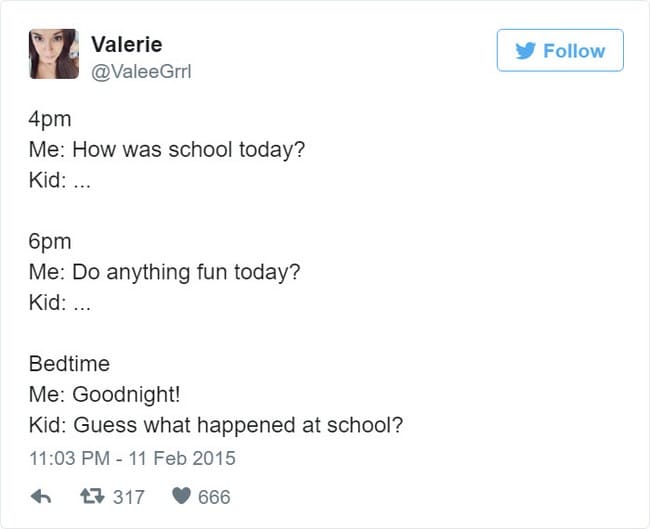Open Valerie's profile picture
650x529 pixels.
53,54
